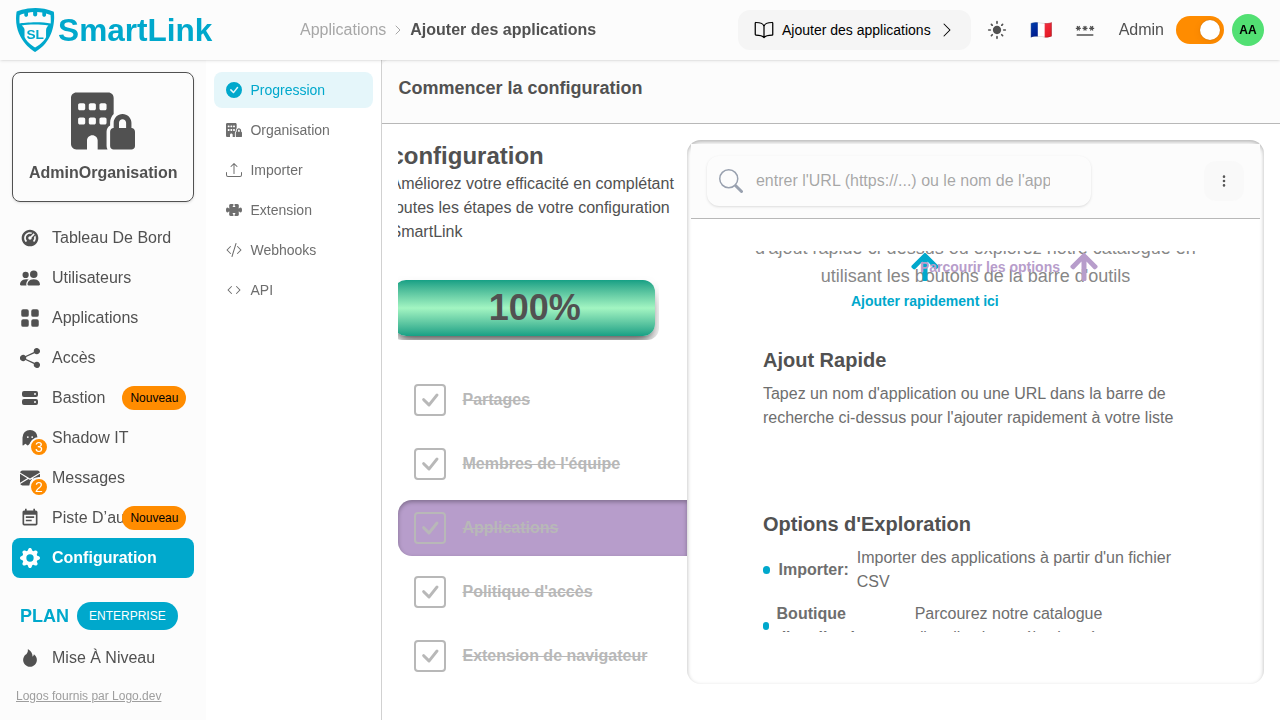Click the three-dot icon in top bar
This screenshot has height=720, width=1280.
point(1085,30)
